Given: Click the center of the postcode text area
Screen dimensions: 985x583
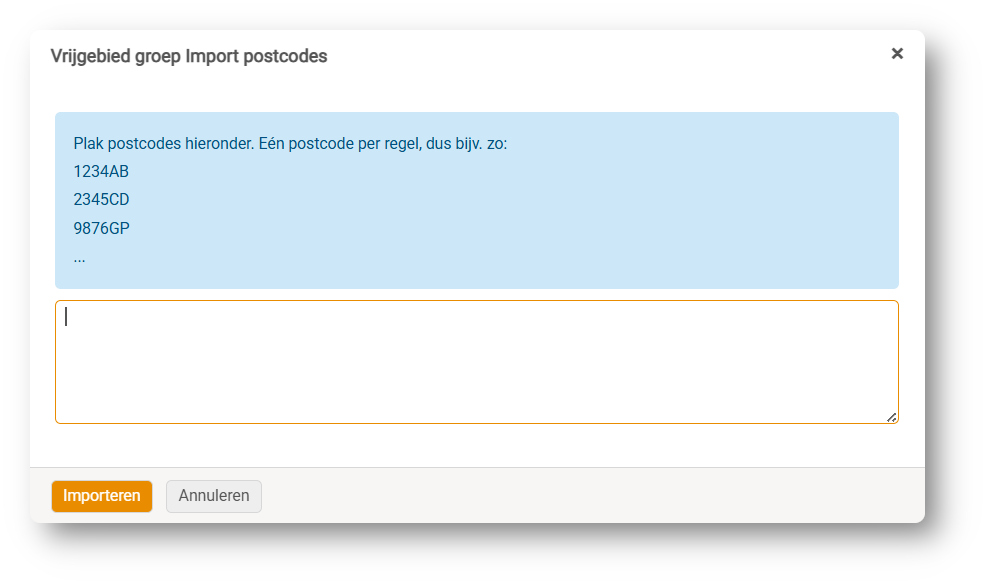Looking at the screenshot, I should click(x=476, y=362).
